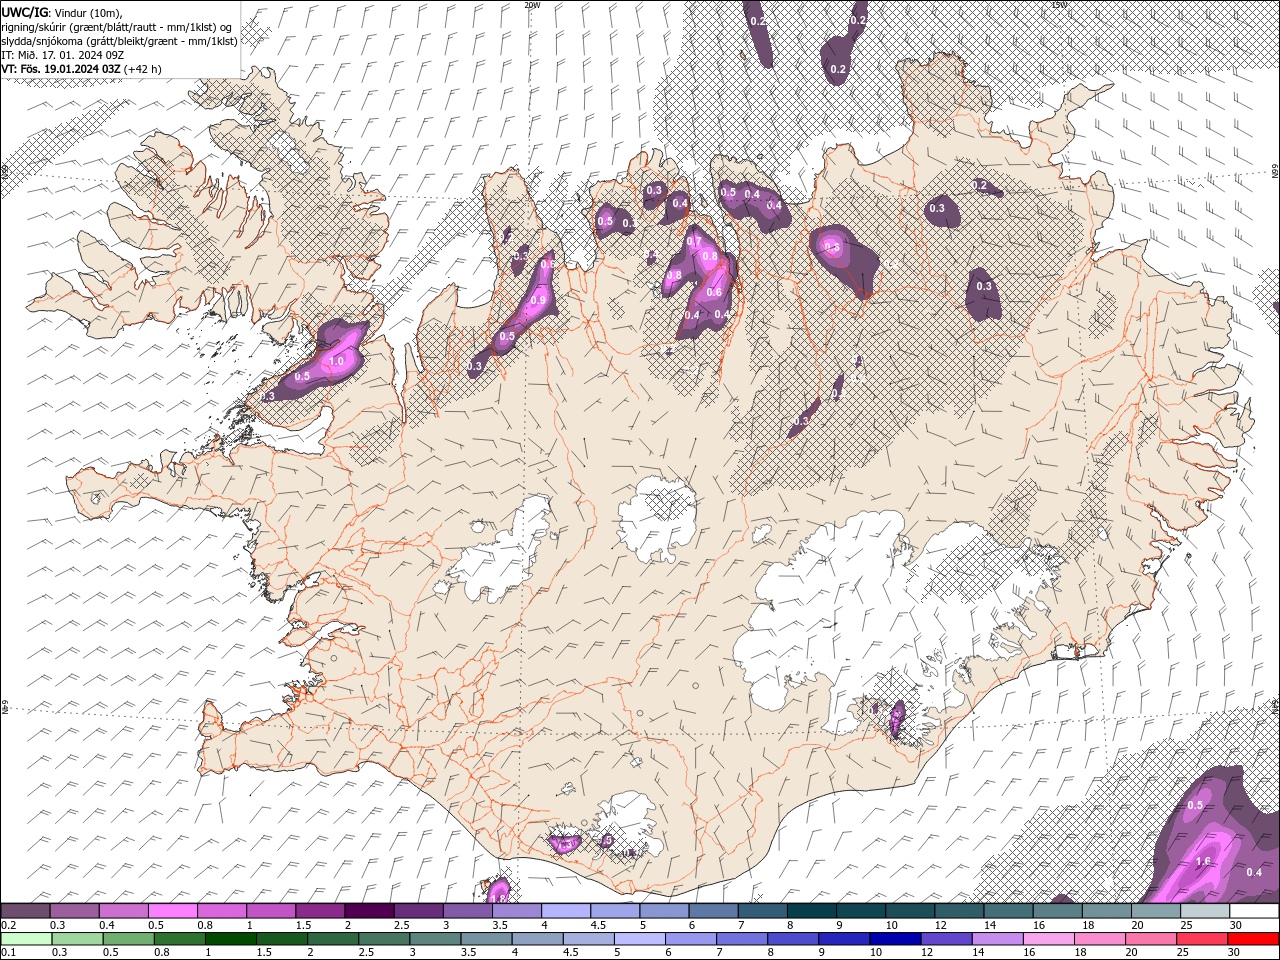Select the 0.5 green swatch in lower legend
1280x960 pixels.
(128, 939)
